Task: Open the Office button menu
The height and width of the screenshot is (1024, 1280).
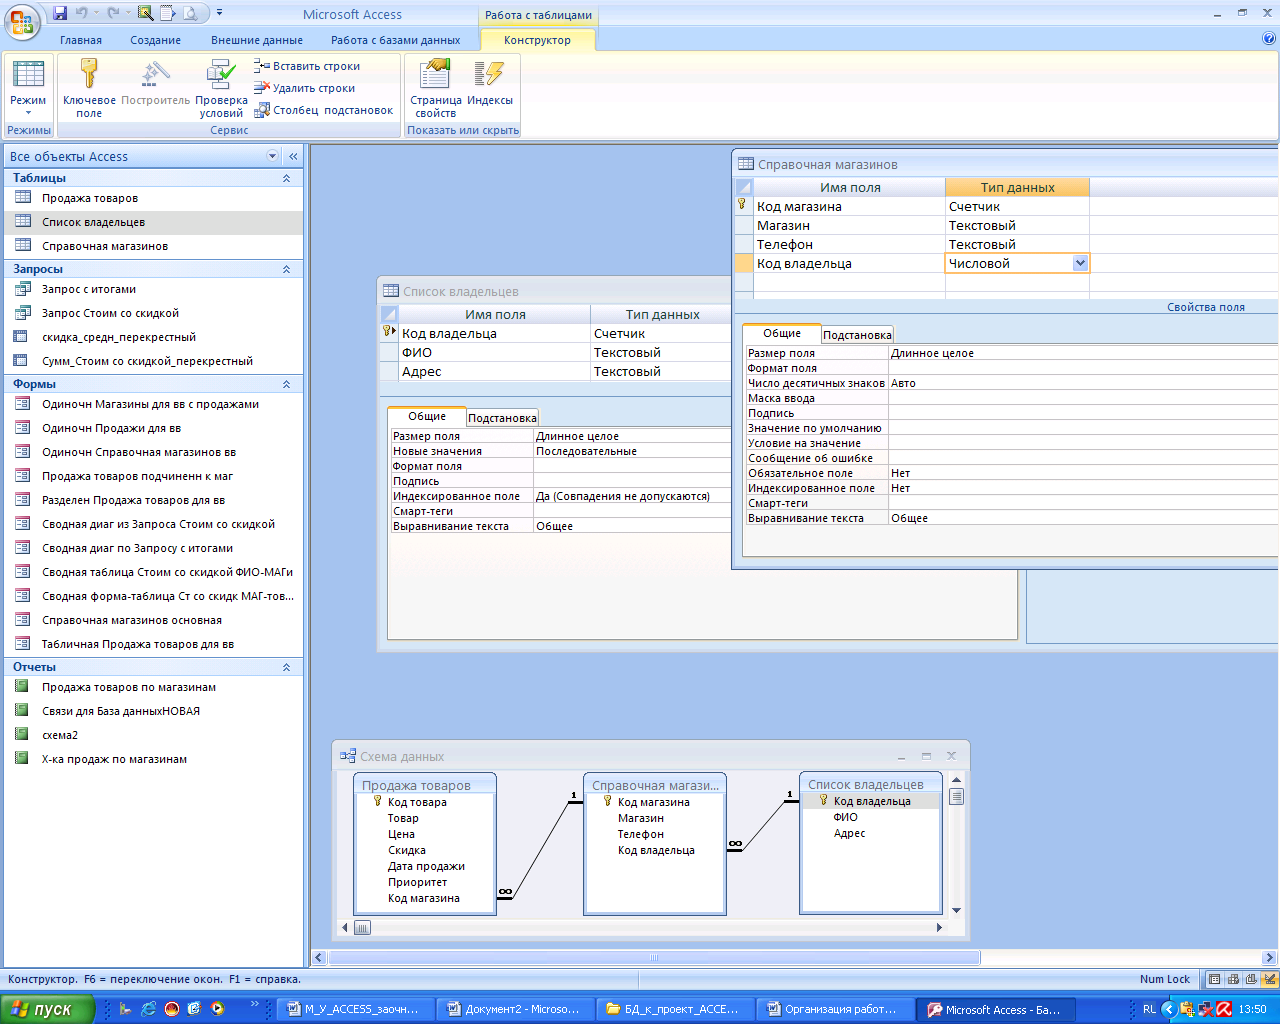Action: click(x=22, y=20)
